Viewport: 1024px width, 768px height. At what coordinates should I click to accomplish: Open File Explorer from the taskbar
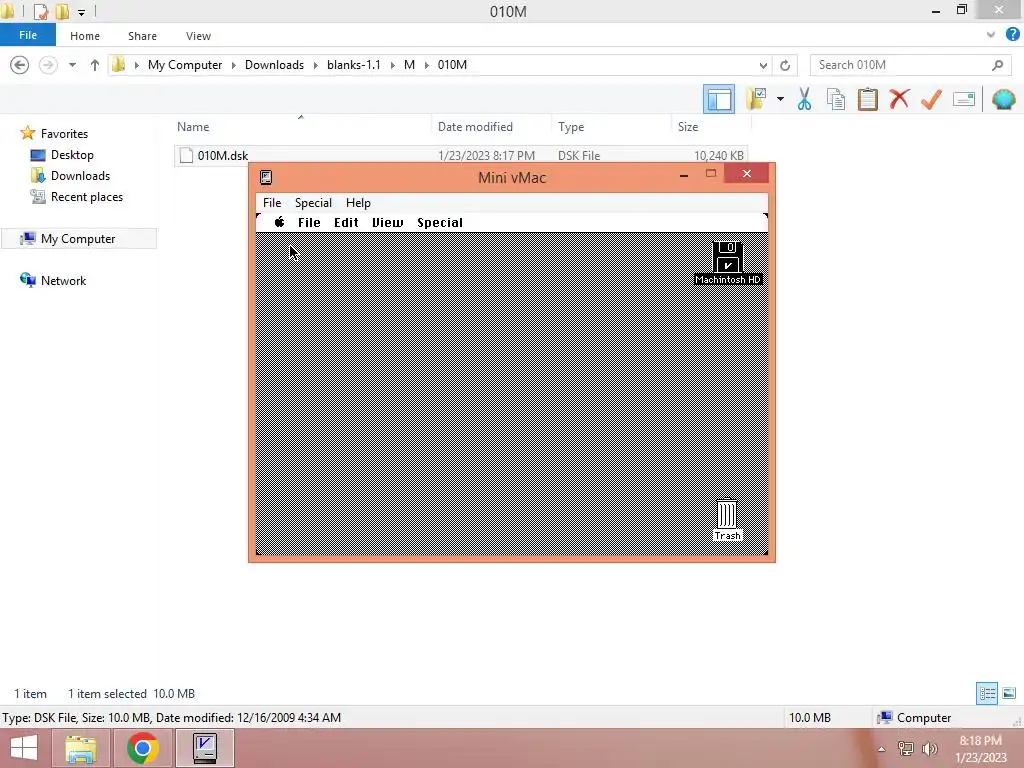coord(80,748)
